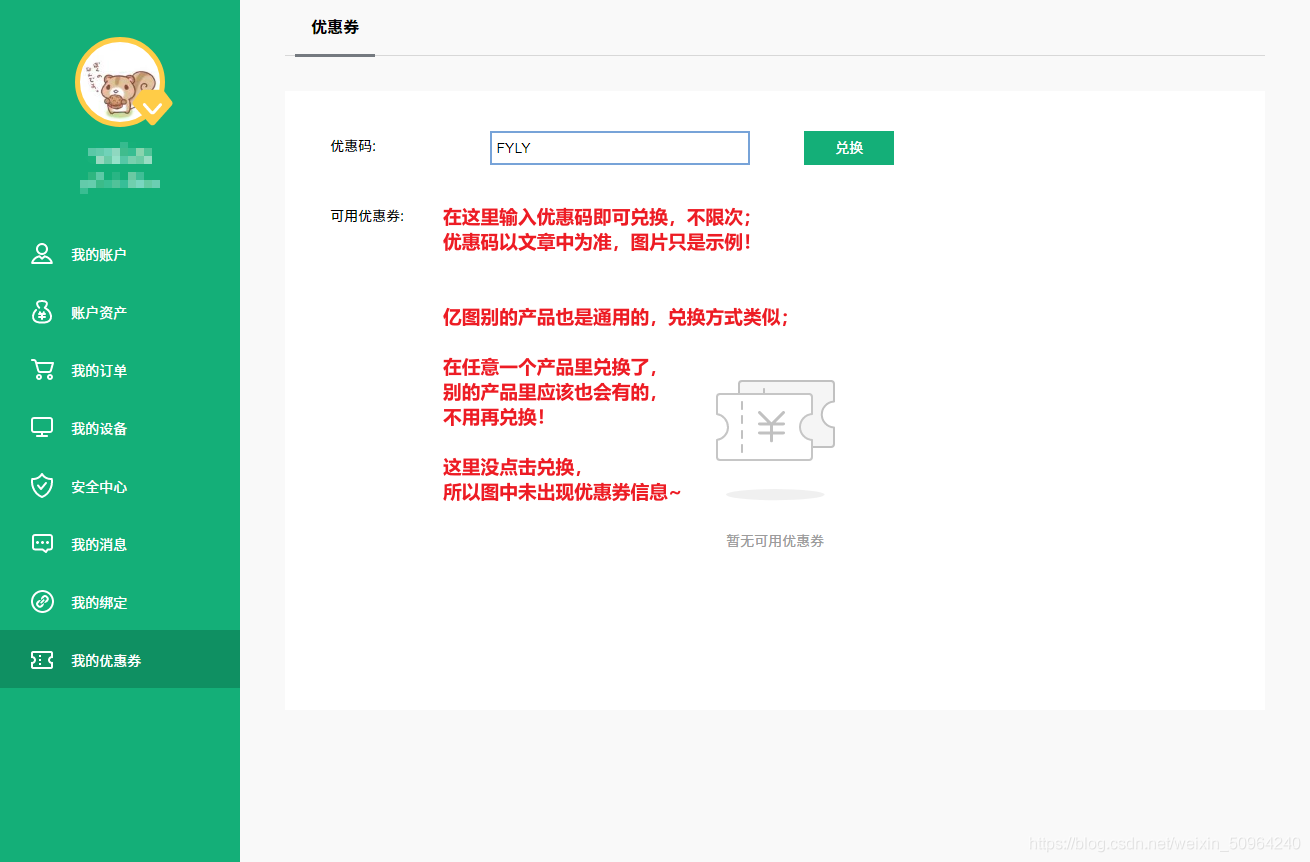This screenshot has height=862, width=1310.
Task: Click the ticket icon for 我的优惠券
Action: point(42,660)
